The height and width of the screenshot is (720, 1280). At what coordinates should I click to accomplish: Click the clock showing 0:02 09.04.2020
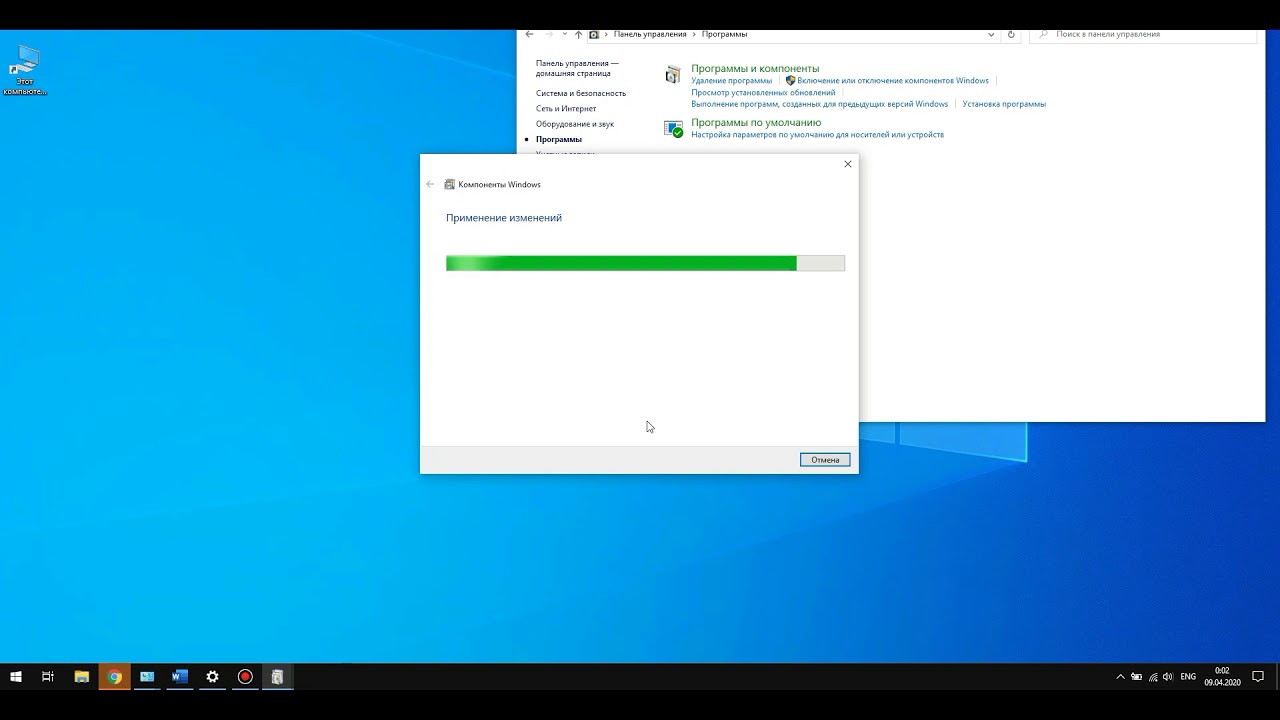pos(1222,677)
